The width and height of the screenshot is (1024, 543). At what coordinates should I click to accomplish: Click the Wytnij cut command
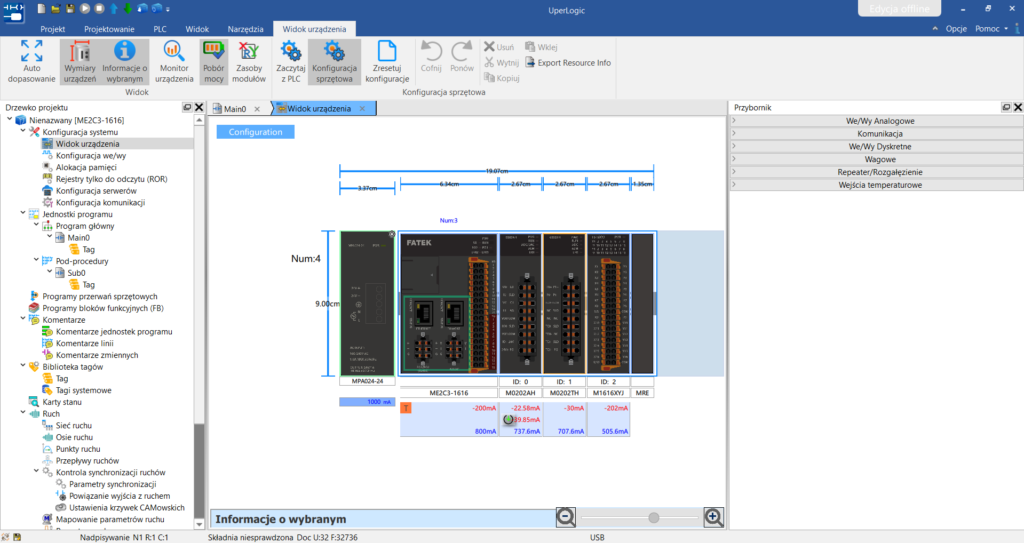pyautogui.click(x=502, y=63)
